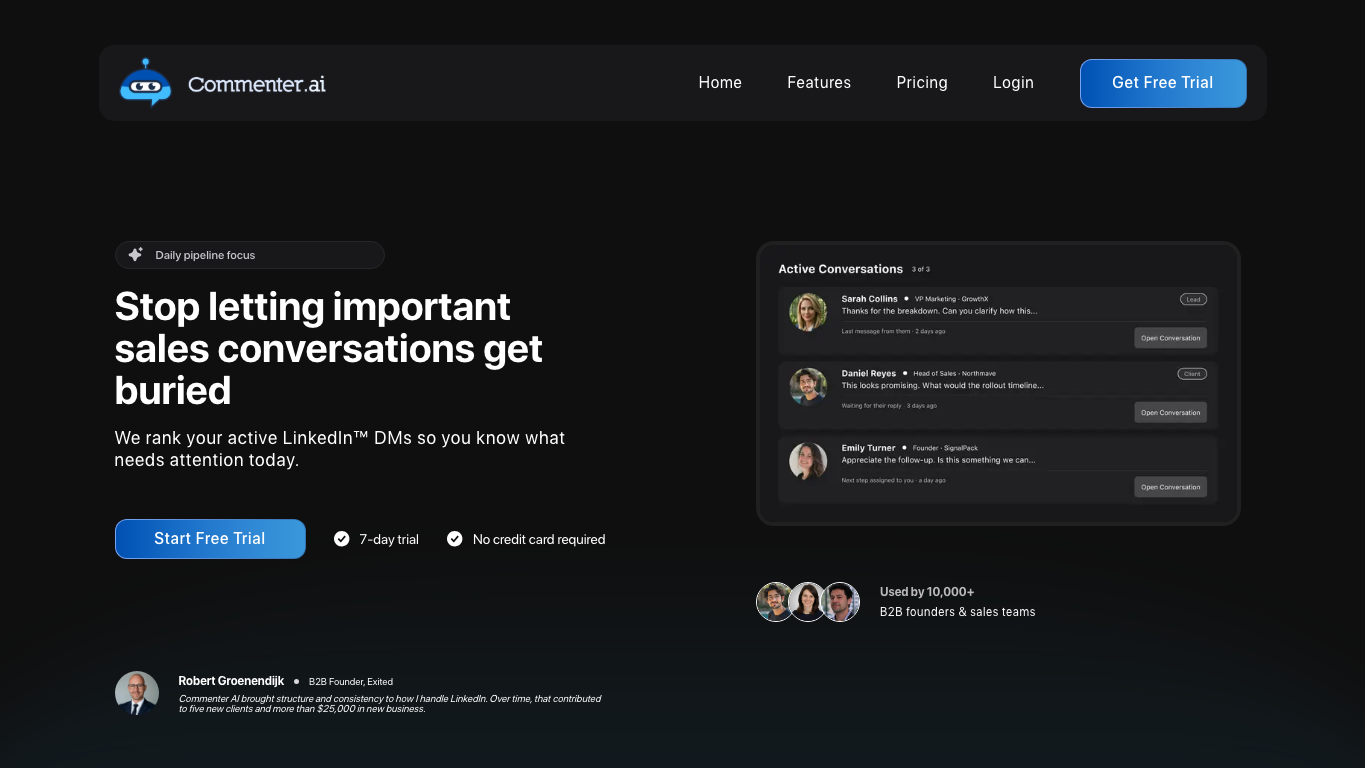
Task: Click the 'We rank your active LinkedIn DMs' subheading
Action: 340,449
